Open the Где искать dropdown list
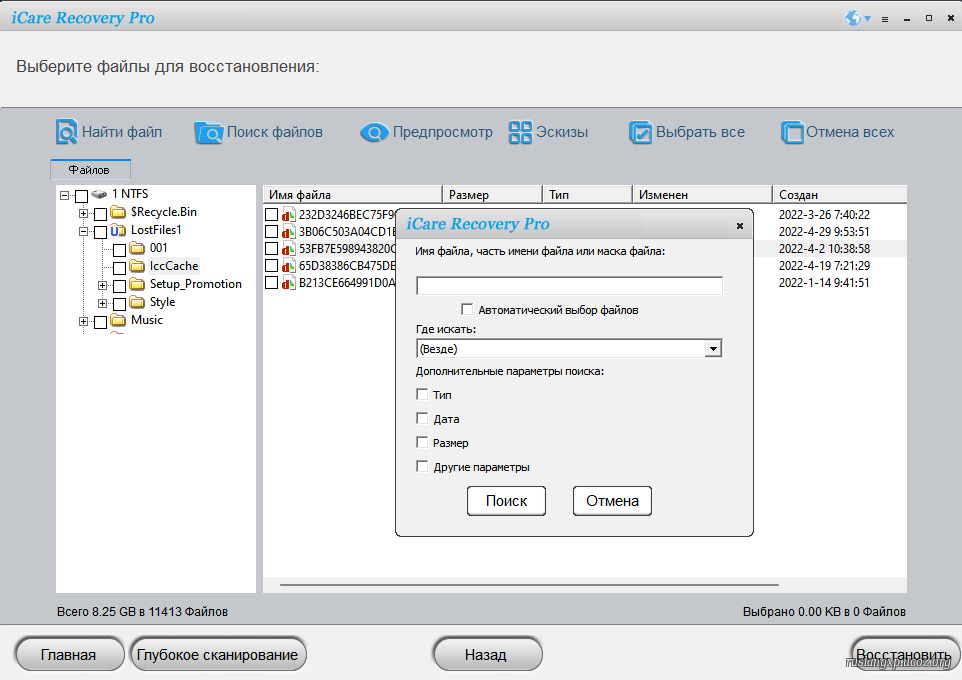The image size is (962, 680). point(712,349)
